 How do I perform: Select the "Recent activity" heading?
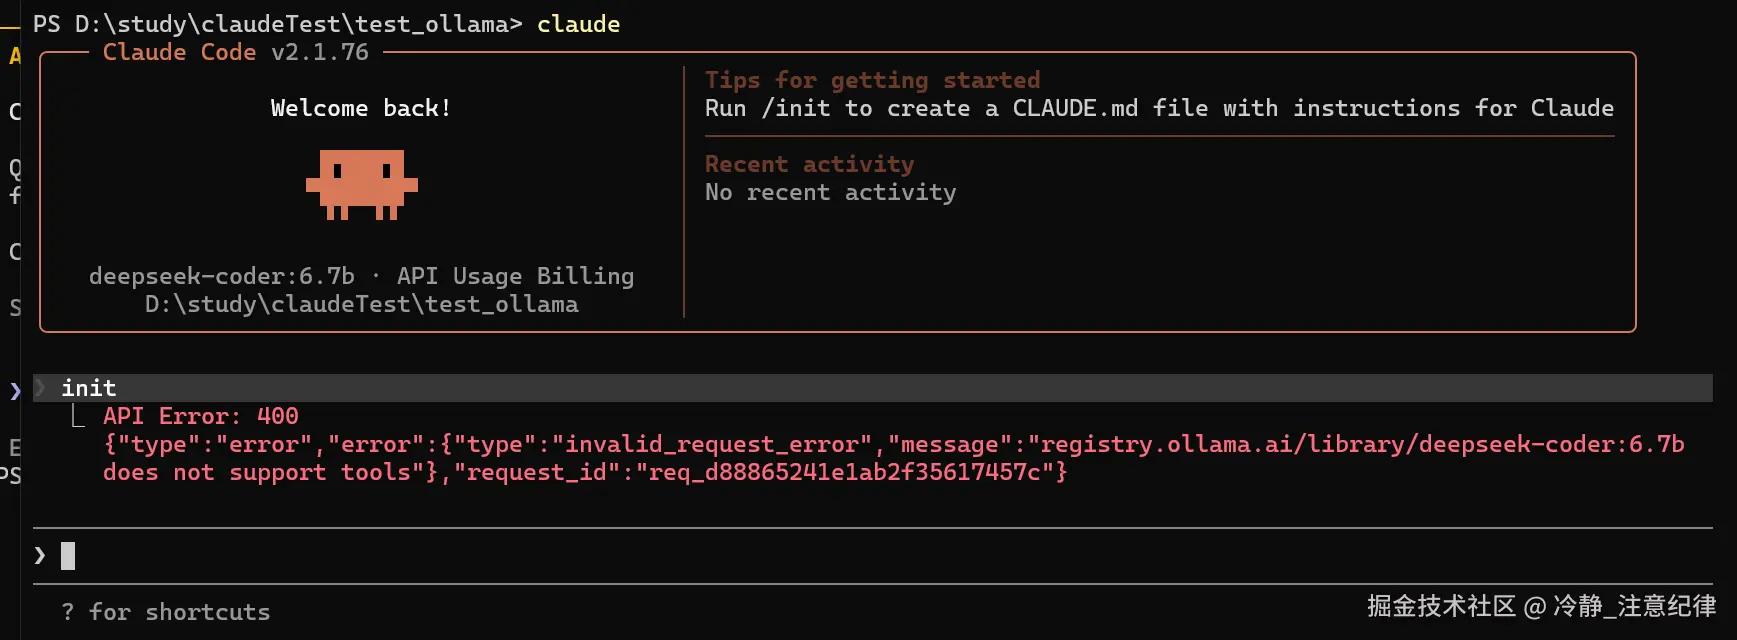809,164
